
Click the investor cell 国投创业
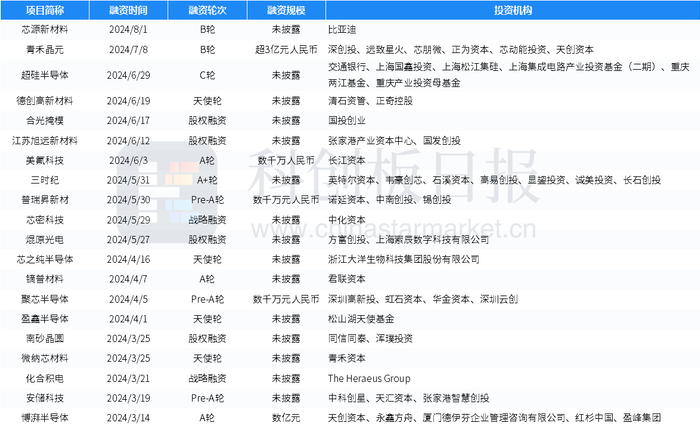pyautogui.click(x=347, y=121)
